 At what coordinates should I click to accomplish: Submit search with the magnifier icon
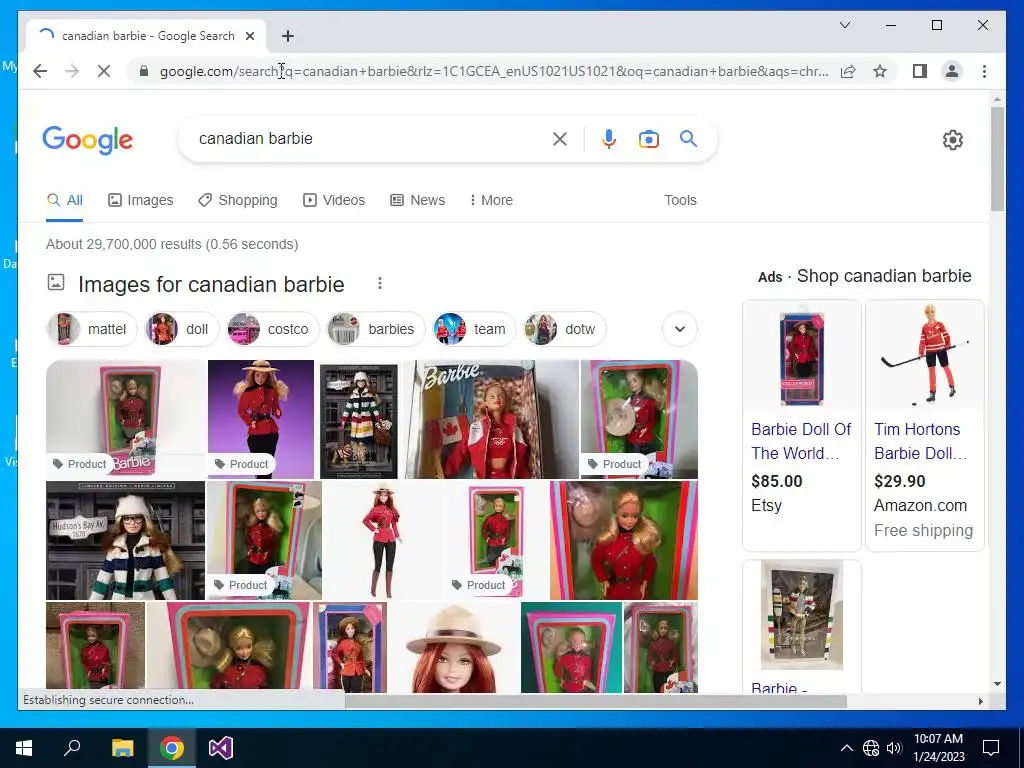[688, 138]
